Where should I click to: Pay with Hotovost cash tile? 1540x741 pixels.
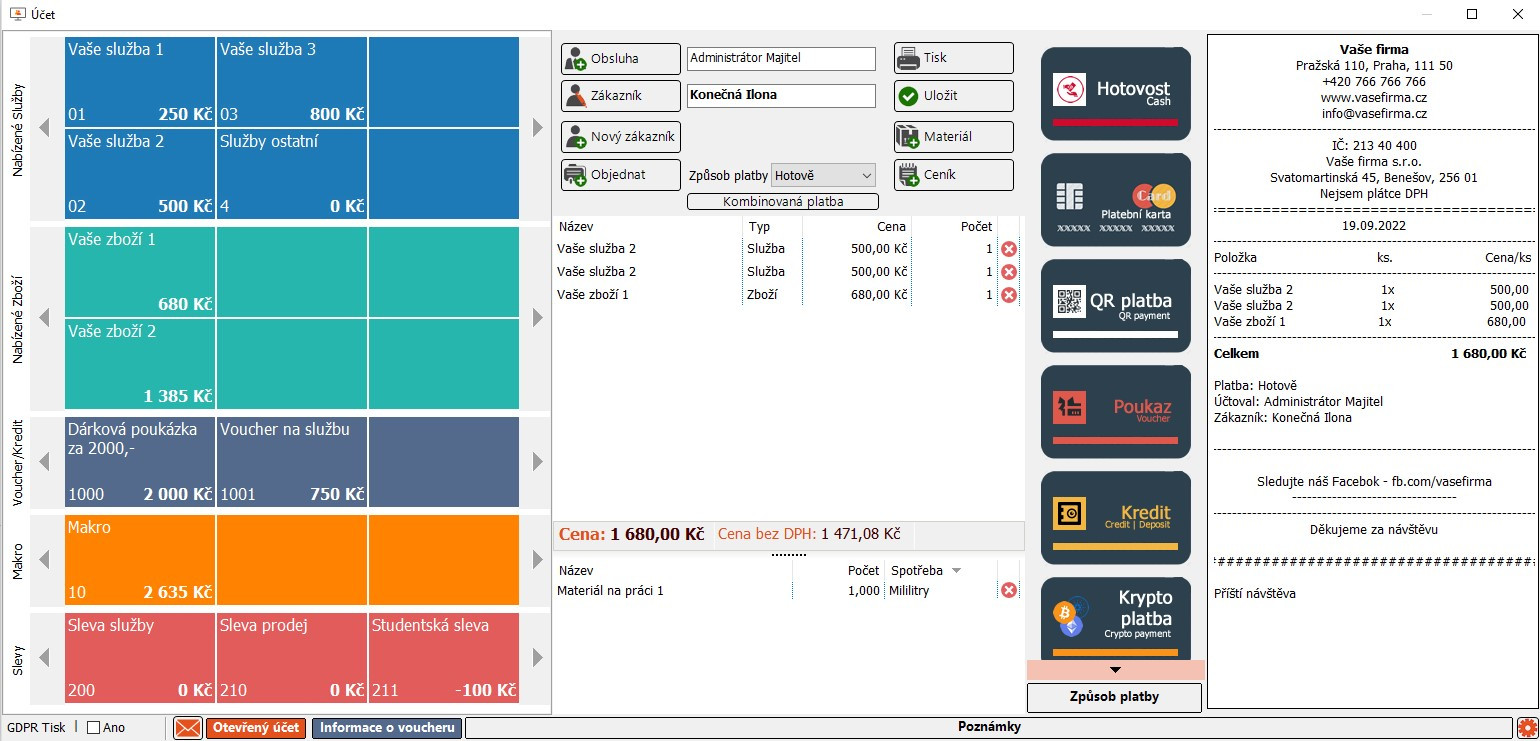coord(1116,93)
